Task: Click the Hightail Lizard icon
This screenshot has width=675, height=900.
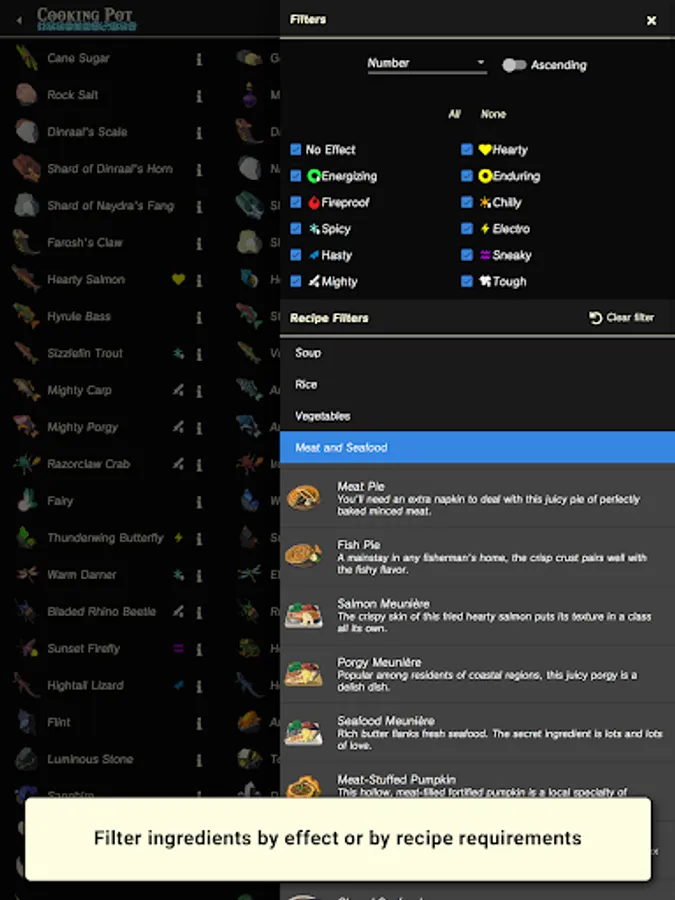Action: tap(26, 685)
